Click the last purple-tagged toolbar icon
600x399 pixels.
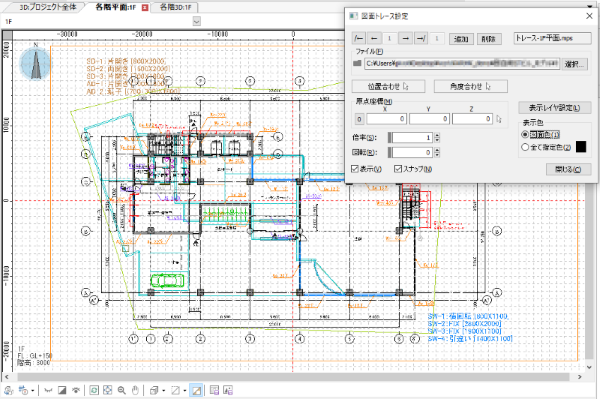228,391
